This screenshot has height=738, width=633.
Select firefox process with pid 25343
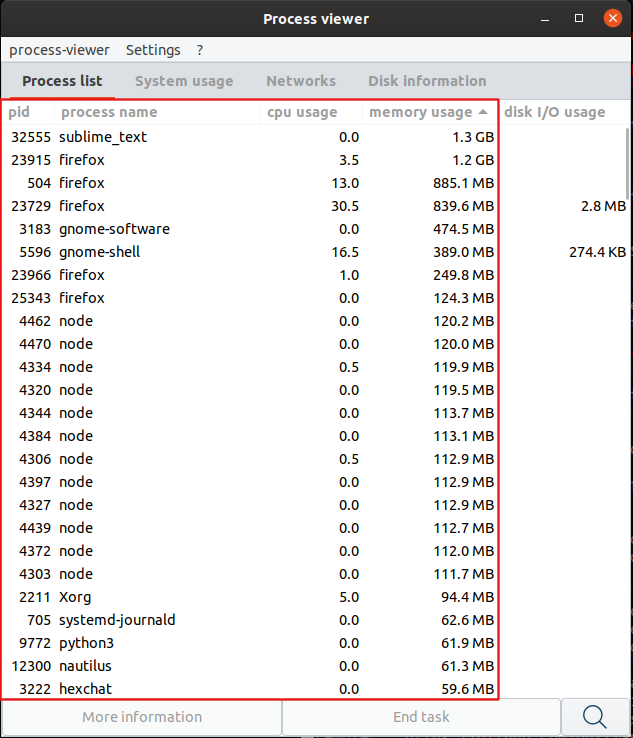click(316, 298)
